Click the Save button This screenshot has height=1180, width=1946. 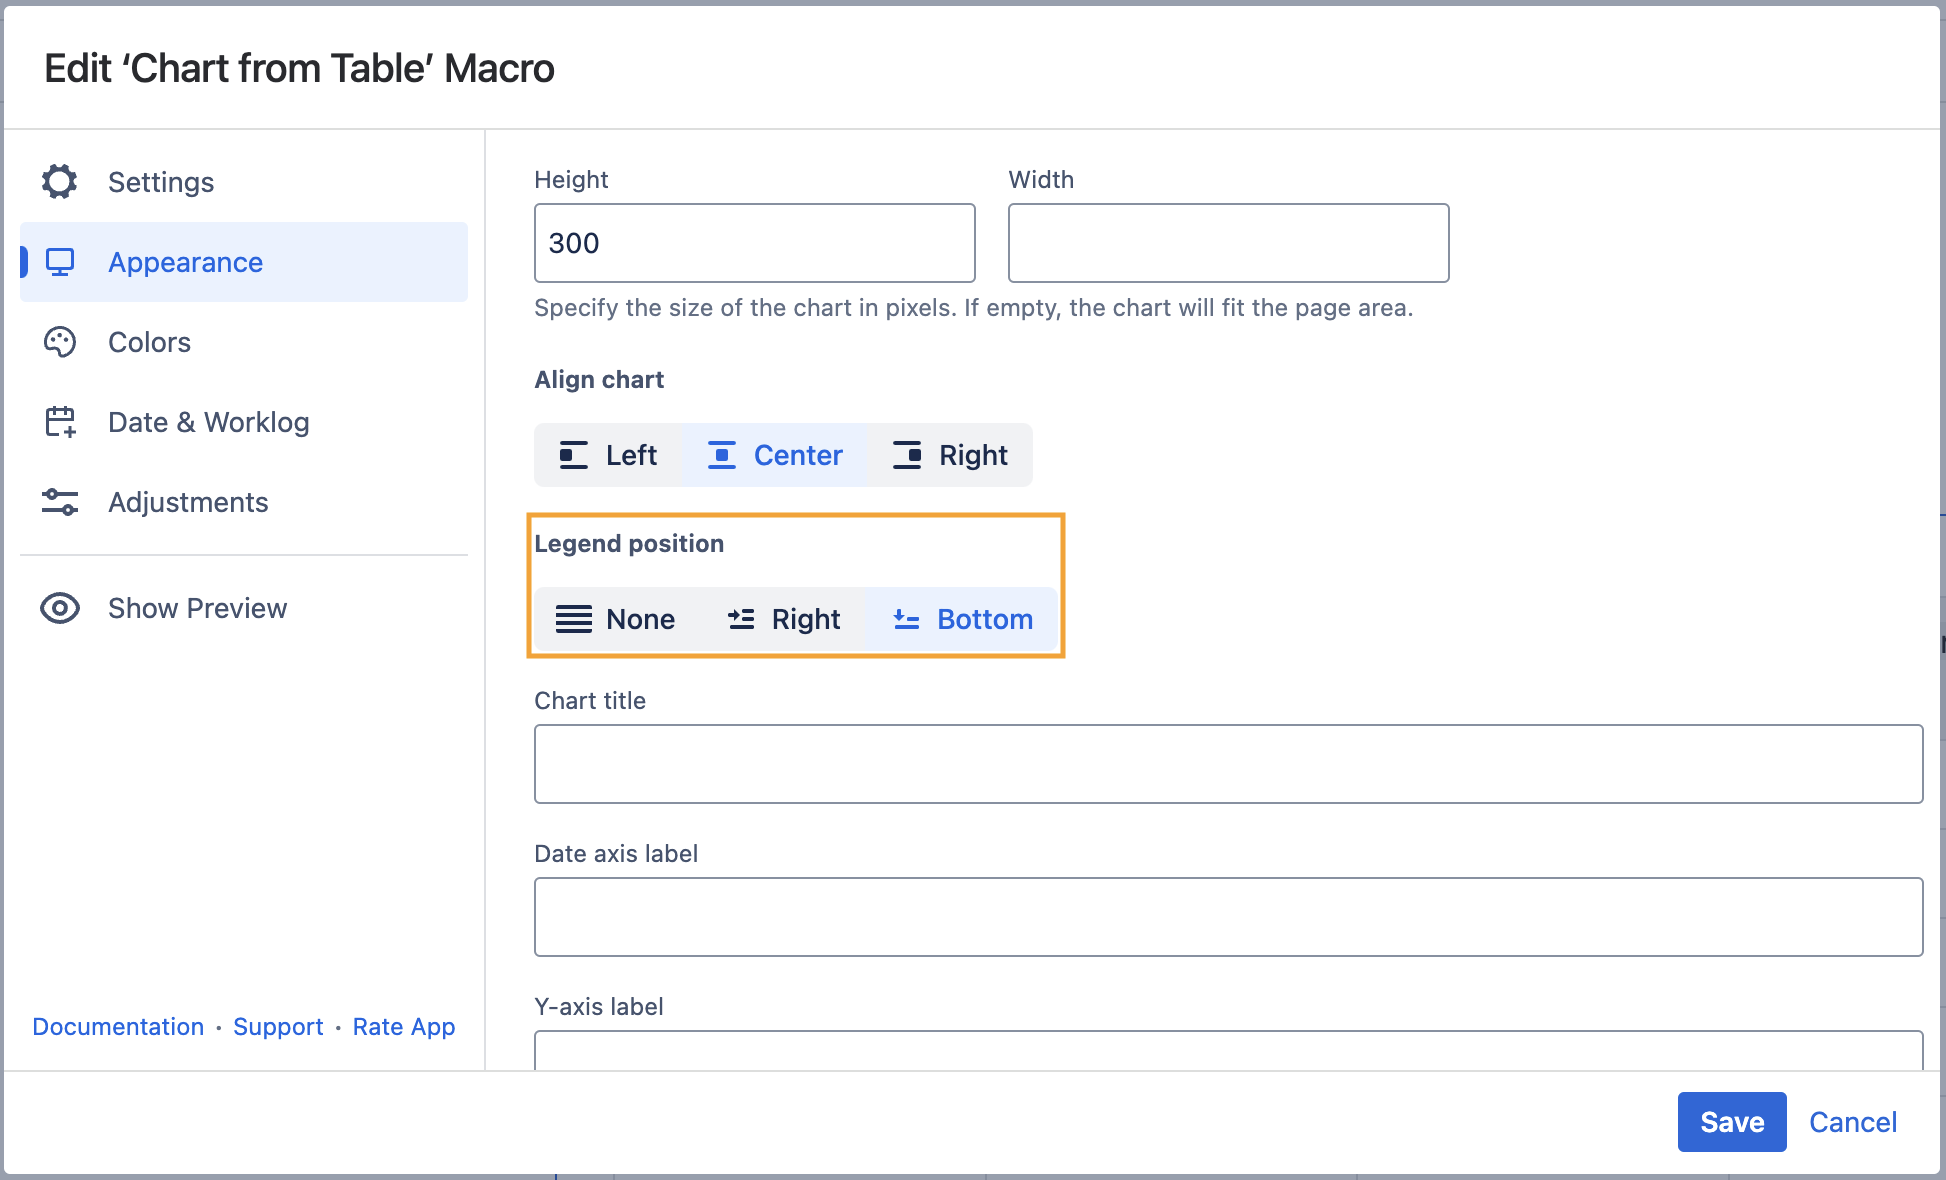[x=1731, y=1122]
